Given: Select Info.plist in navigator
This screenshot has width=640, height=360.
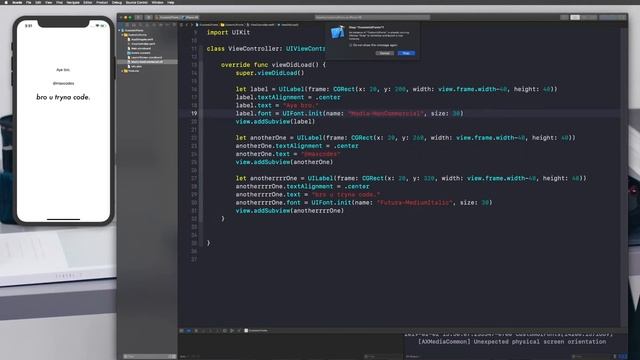Looking at the screenshot, I should pos(136,67).
